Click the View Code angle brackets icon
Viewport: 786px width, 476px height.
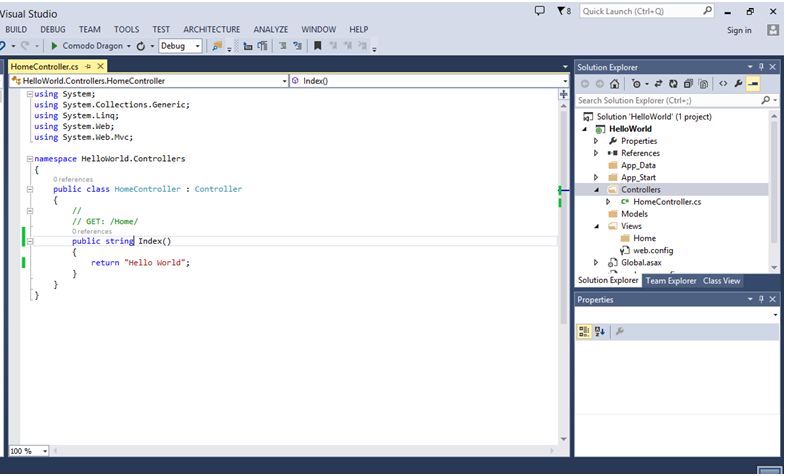pyautogui.click(x=722, y=84)
